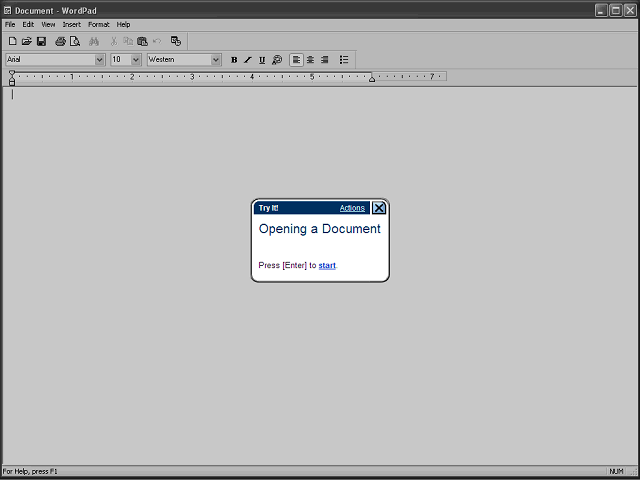Expand the Arial font name dropdown

(x=99, y=60)
